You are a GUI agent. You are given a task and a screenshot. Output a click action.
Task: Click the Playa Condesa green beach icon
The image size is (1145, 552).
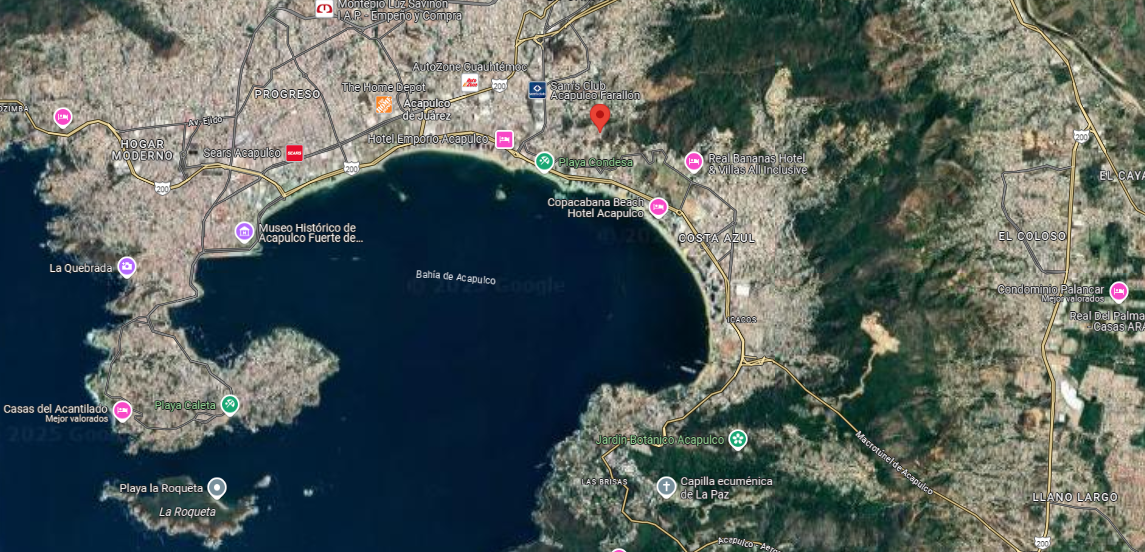coord(544,161)
